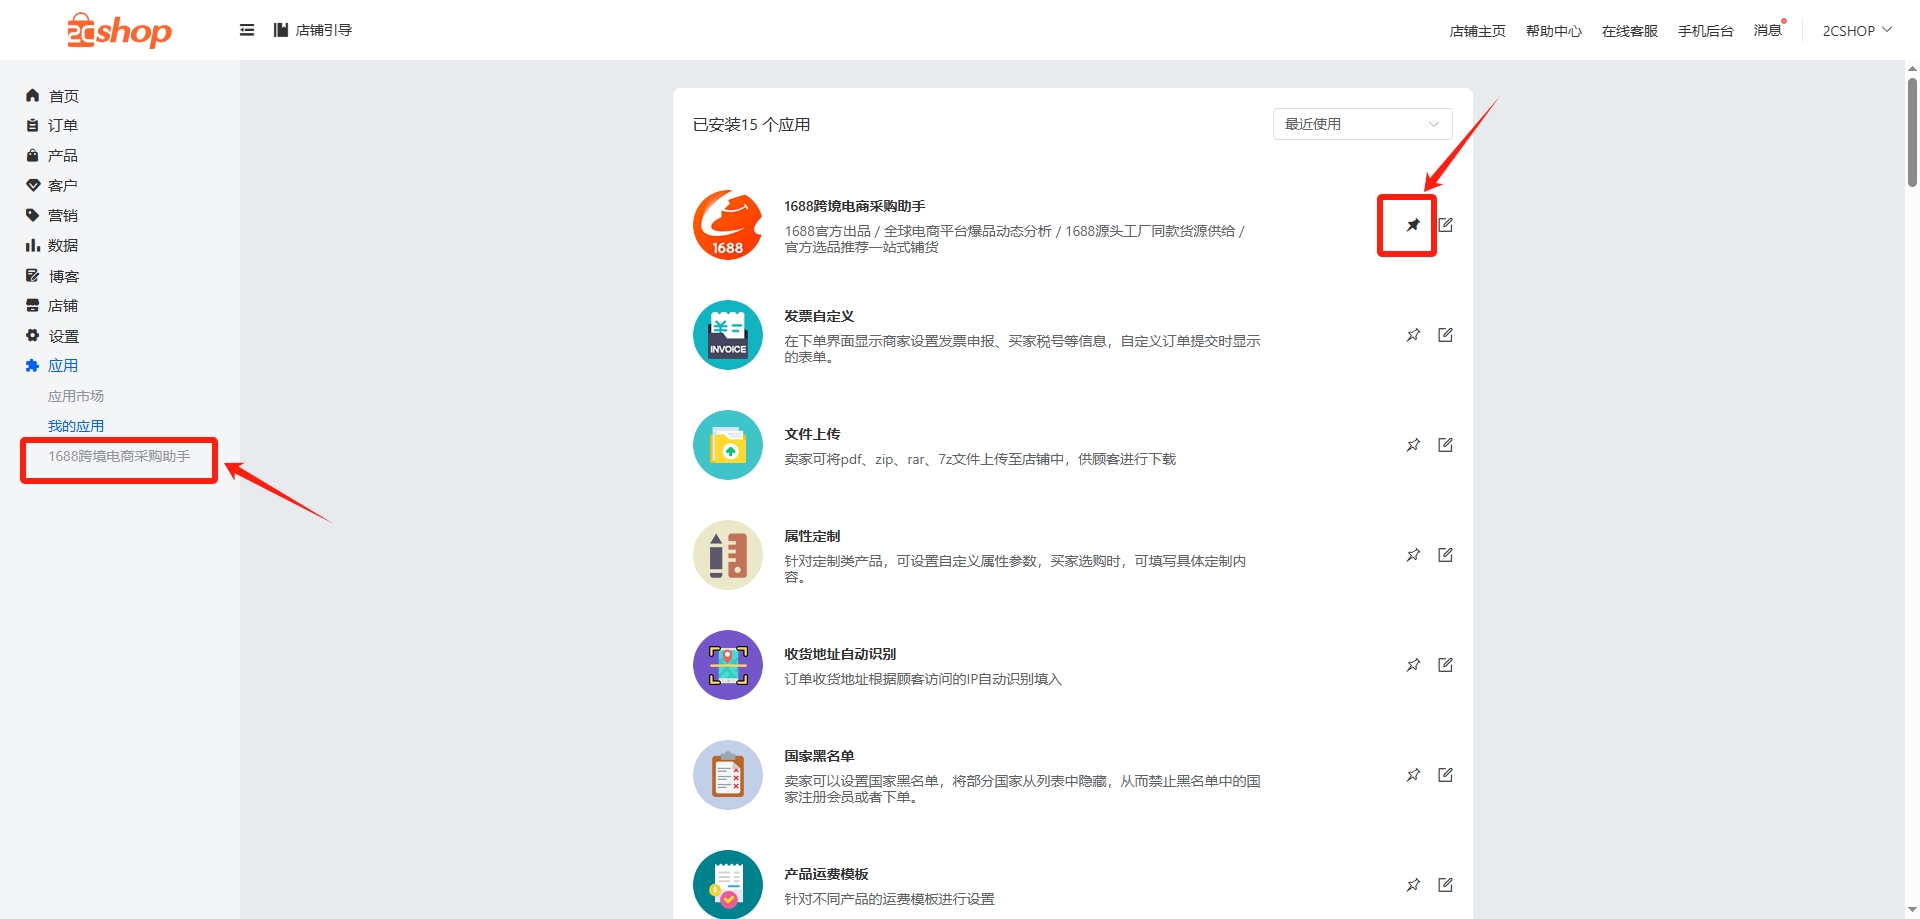Viewport: 1920px width, 919px height.
Task: Open the 收货地址自动识别 app title
Action: [840, 654]
